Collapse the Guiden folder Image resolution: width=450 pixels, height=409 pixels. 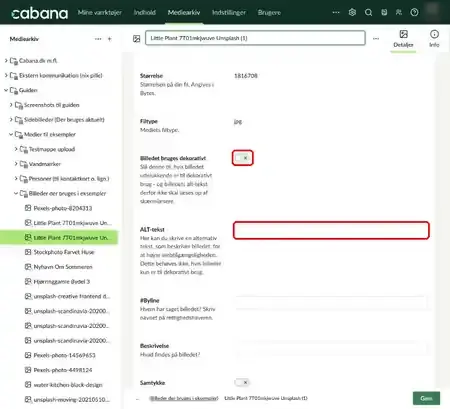(6, 90)
